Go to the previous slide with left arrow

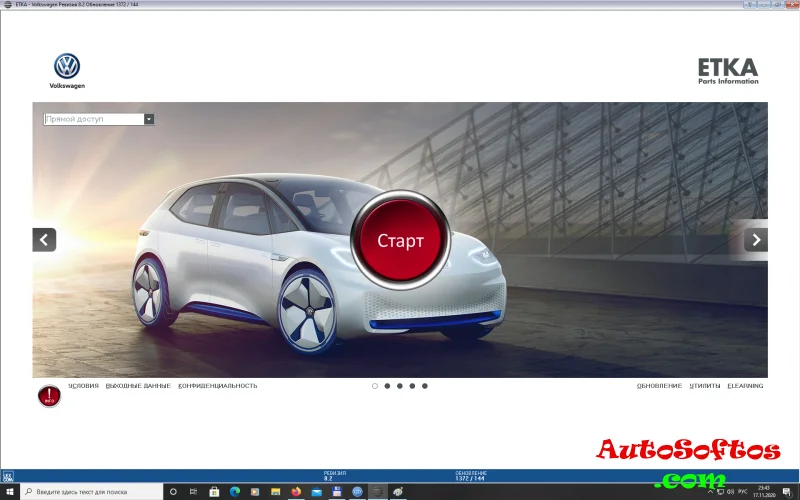point(44,240)
